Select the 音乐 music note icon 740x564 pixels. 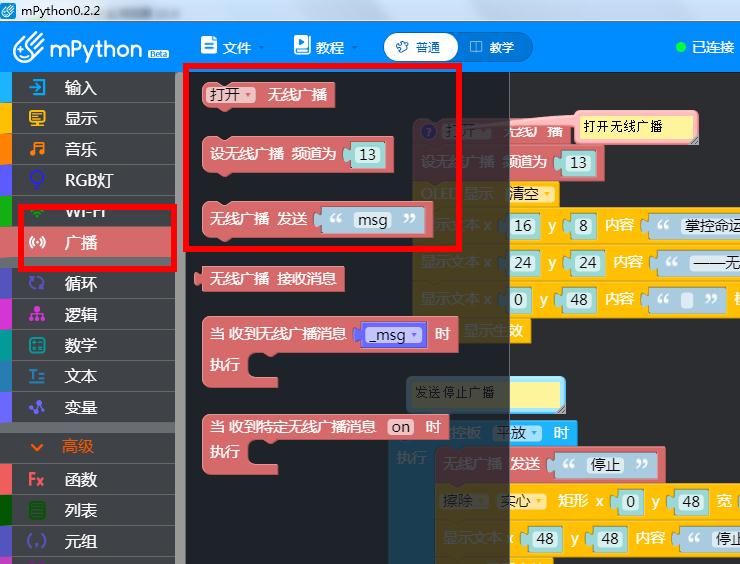pyautogui.click(x=37, y=149)
